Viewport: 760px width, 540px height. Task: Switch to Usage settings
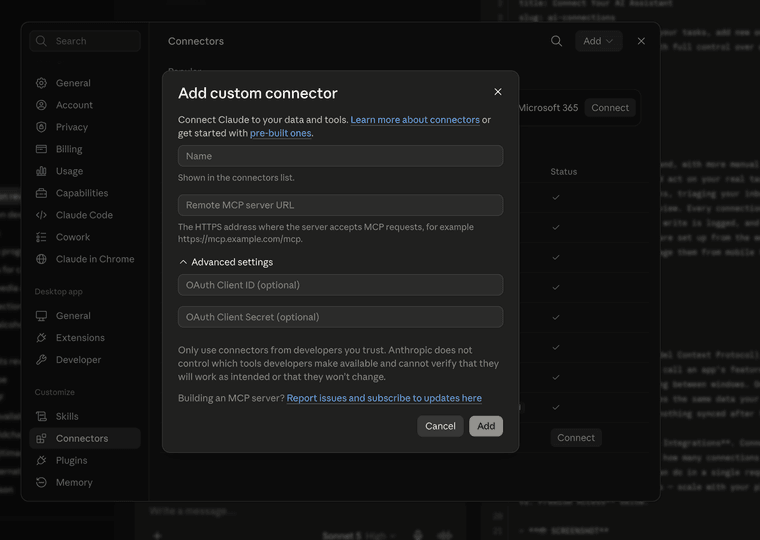85,171
